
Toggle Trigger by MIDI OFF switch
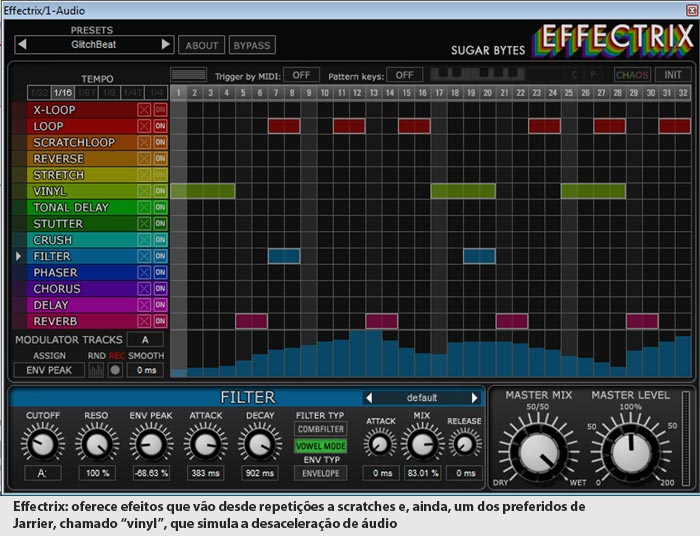pyautogui.click(x=301, y=75)
